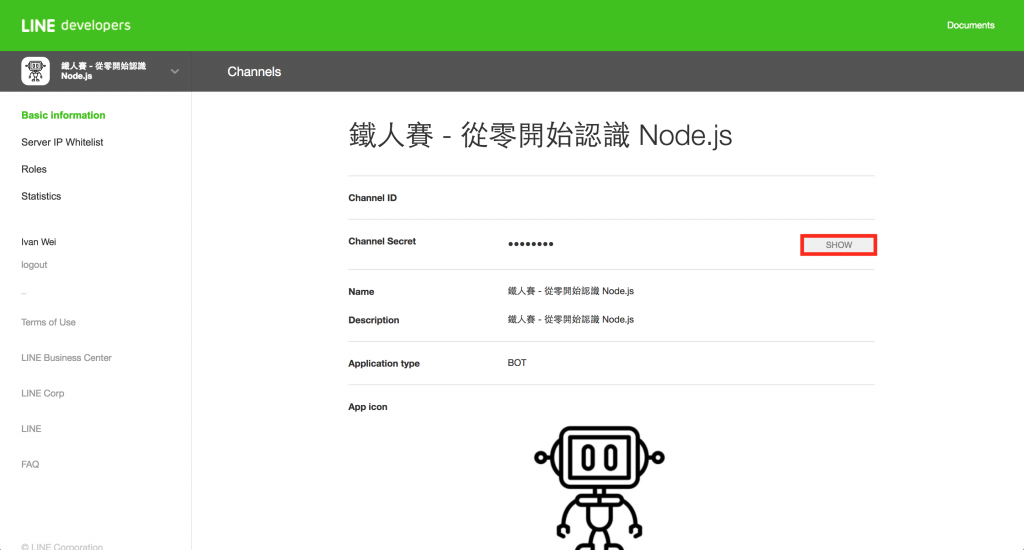The height and width of the screenshot is (550, 1024).
Task: Click the Description field value
Action: 571,319
